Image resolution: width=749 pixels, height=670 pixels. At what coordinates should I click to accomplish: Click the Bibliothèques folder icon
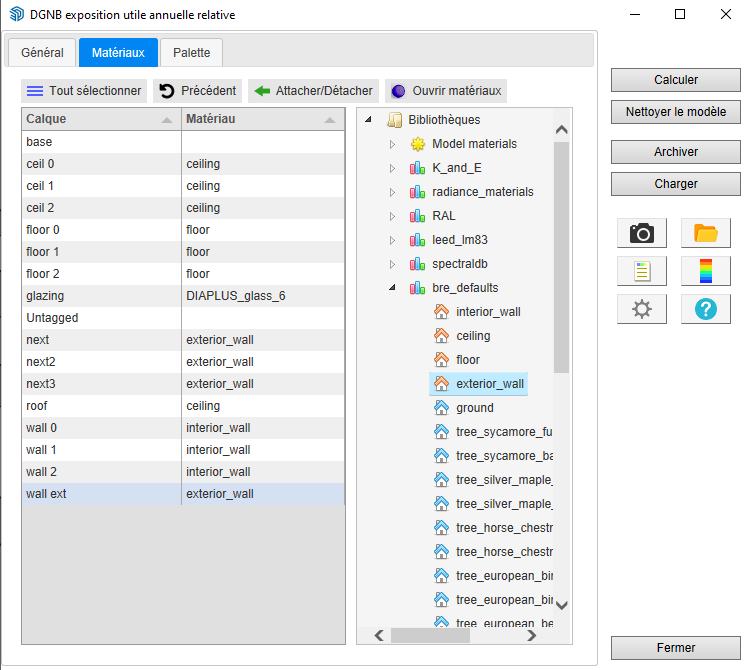394,119
